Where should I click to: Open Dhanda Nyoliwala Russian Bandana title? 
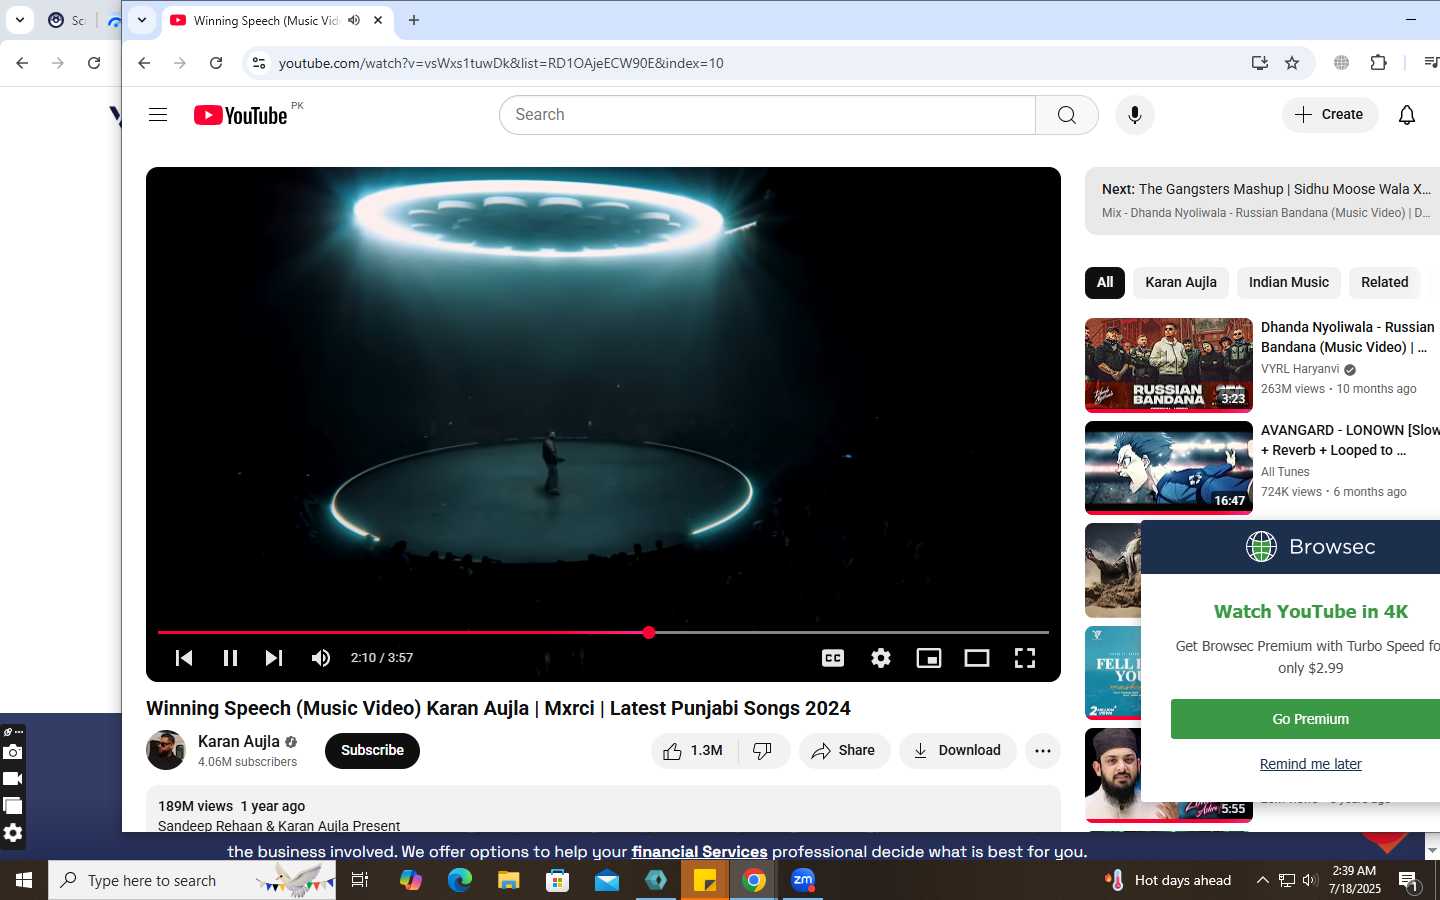(1348, 337)
